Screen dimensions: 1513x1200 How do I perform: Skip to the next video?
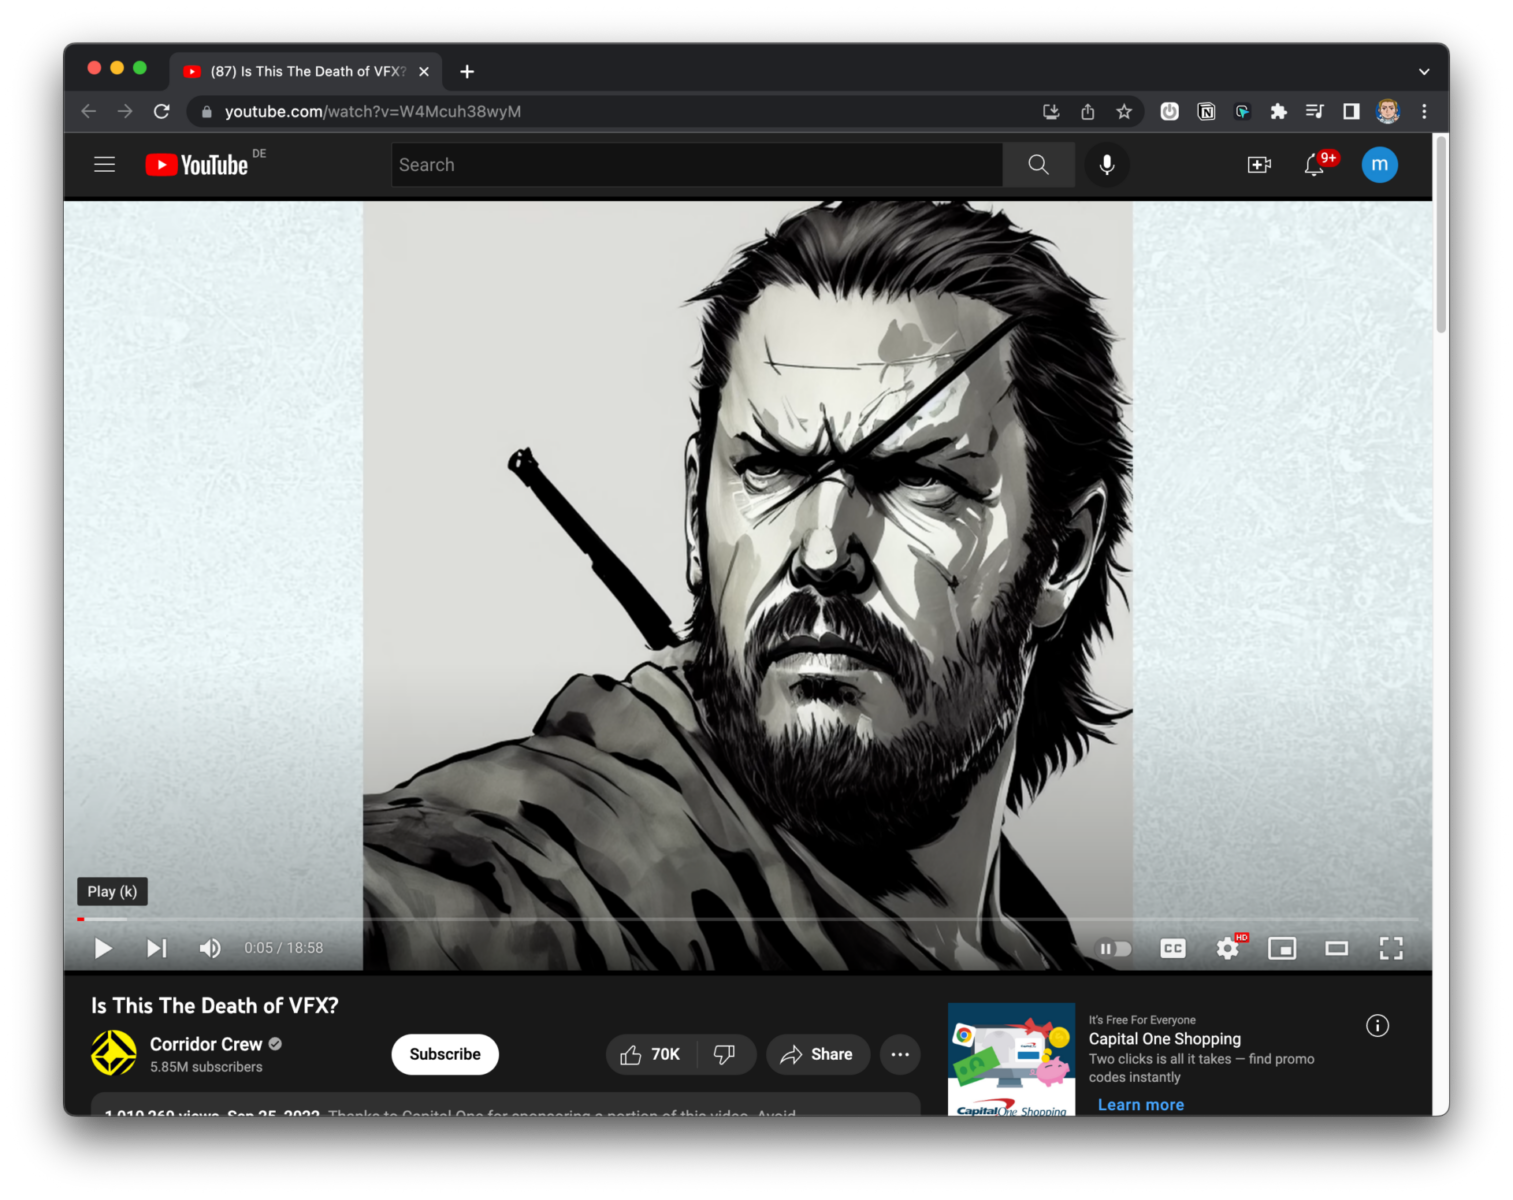pos(157,948)
